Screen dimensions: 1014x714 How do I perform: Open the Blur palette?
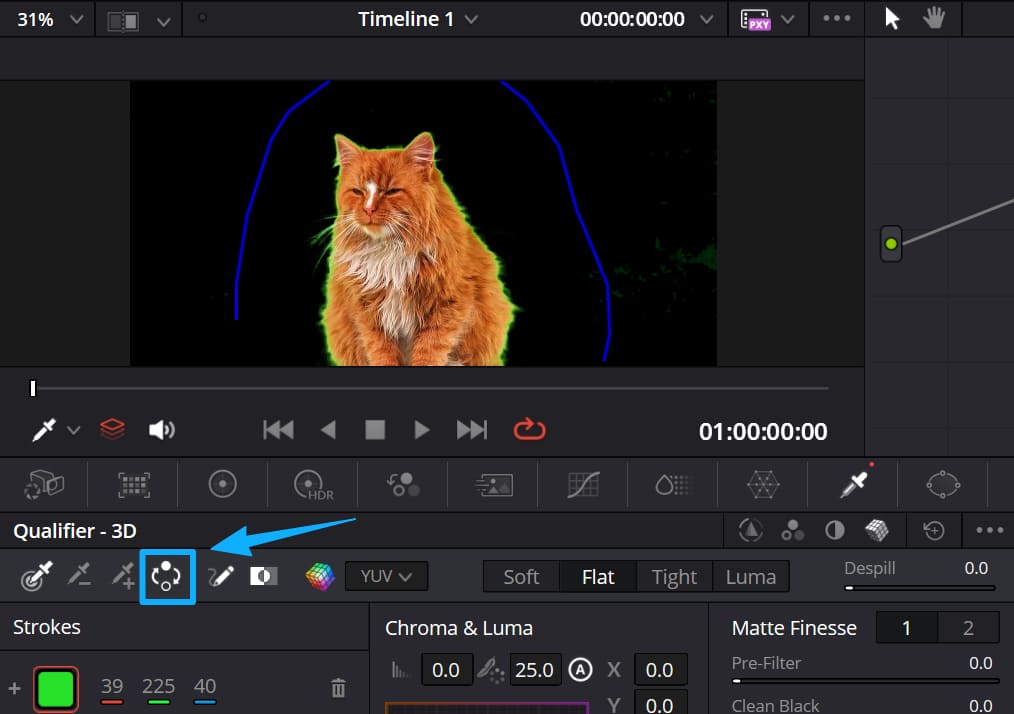(671, 484)
